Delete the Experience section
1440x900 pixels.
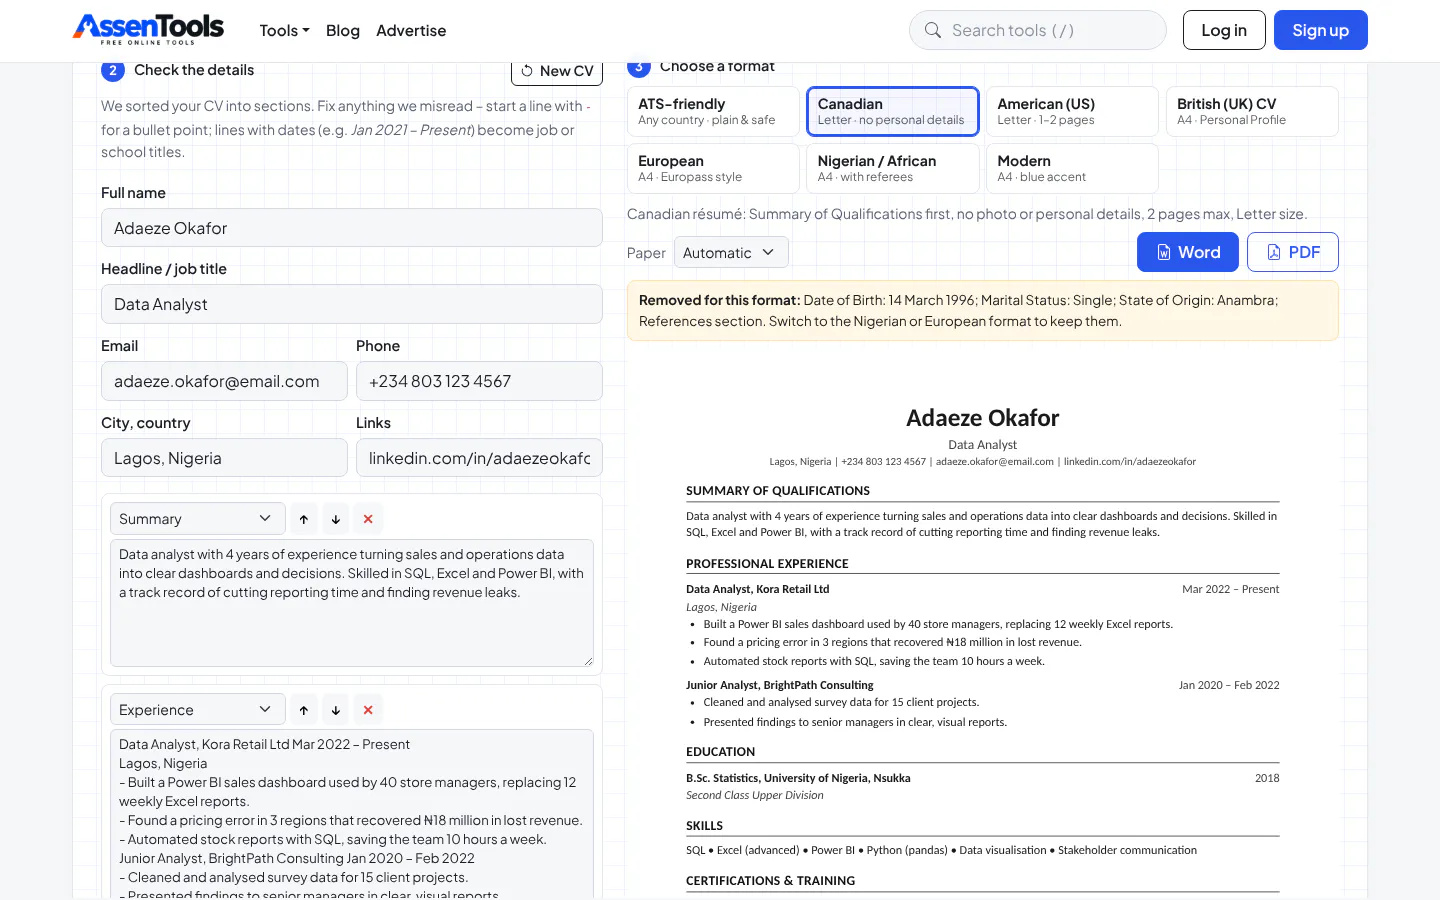[x=368, y=710]
